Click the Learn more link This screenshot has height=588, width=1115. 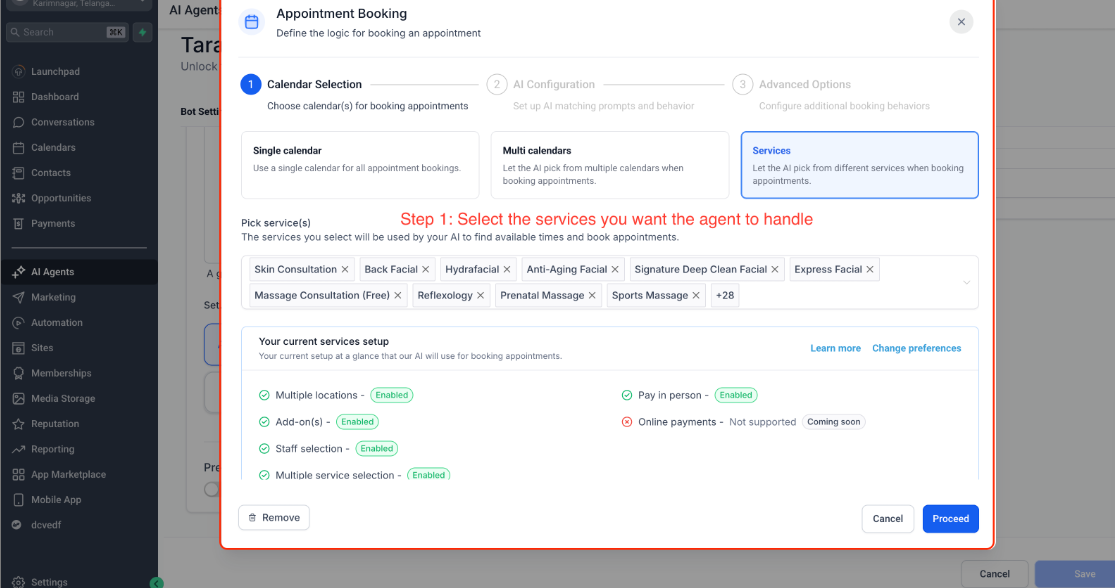point(836,348)
